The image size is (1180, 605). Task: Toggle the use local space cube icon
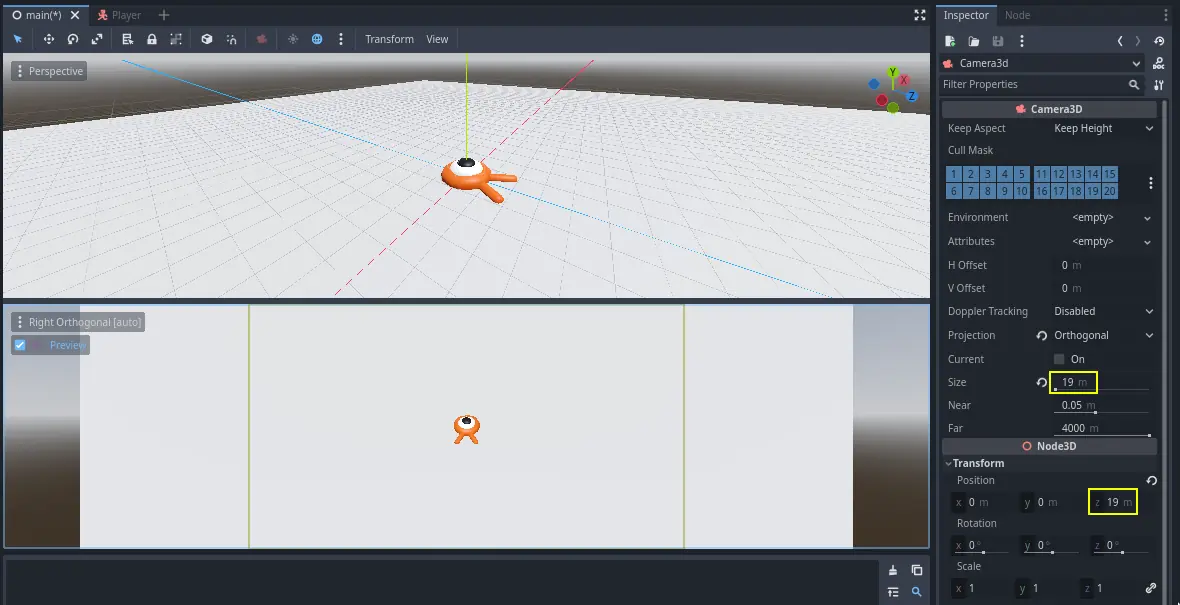[x=207, y=39]
